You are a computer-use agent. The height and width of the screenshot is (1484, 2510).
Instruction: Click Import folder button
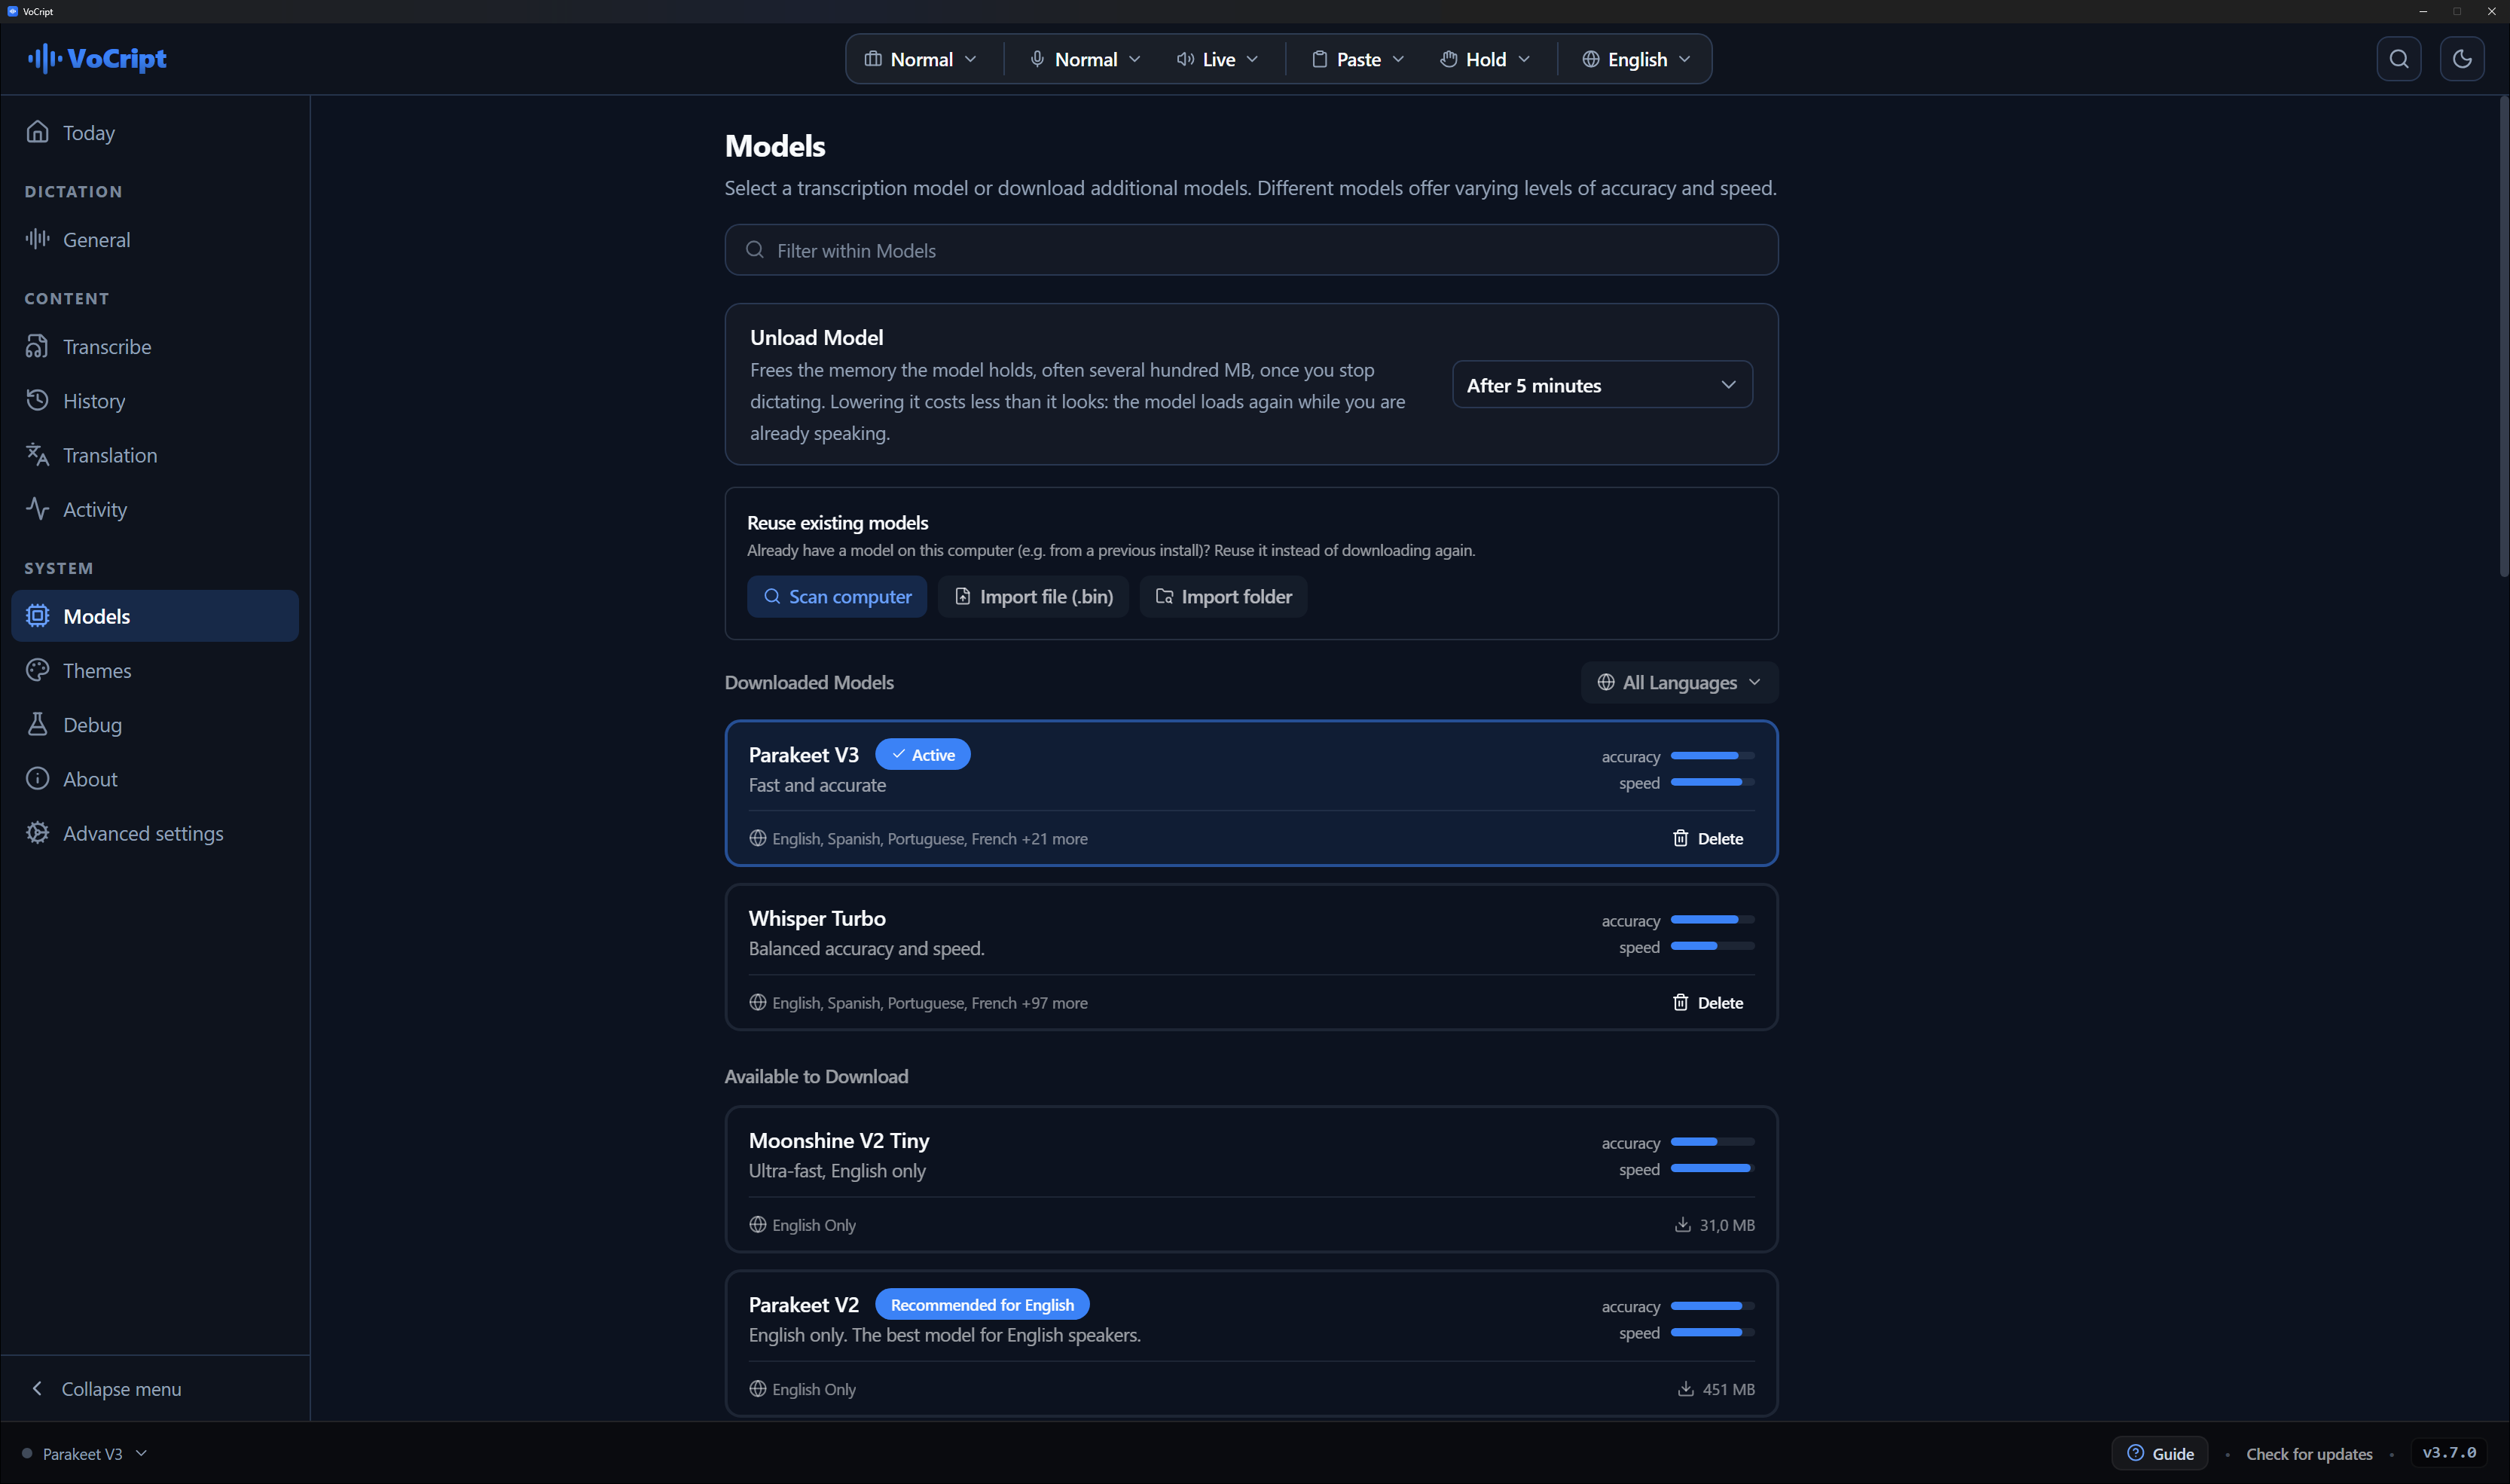pyautogui.click(x=1223, y=596)
